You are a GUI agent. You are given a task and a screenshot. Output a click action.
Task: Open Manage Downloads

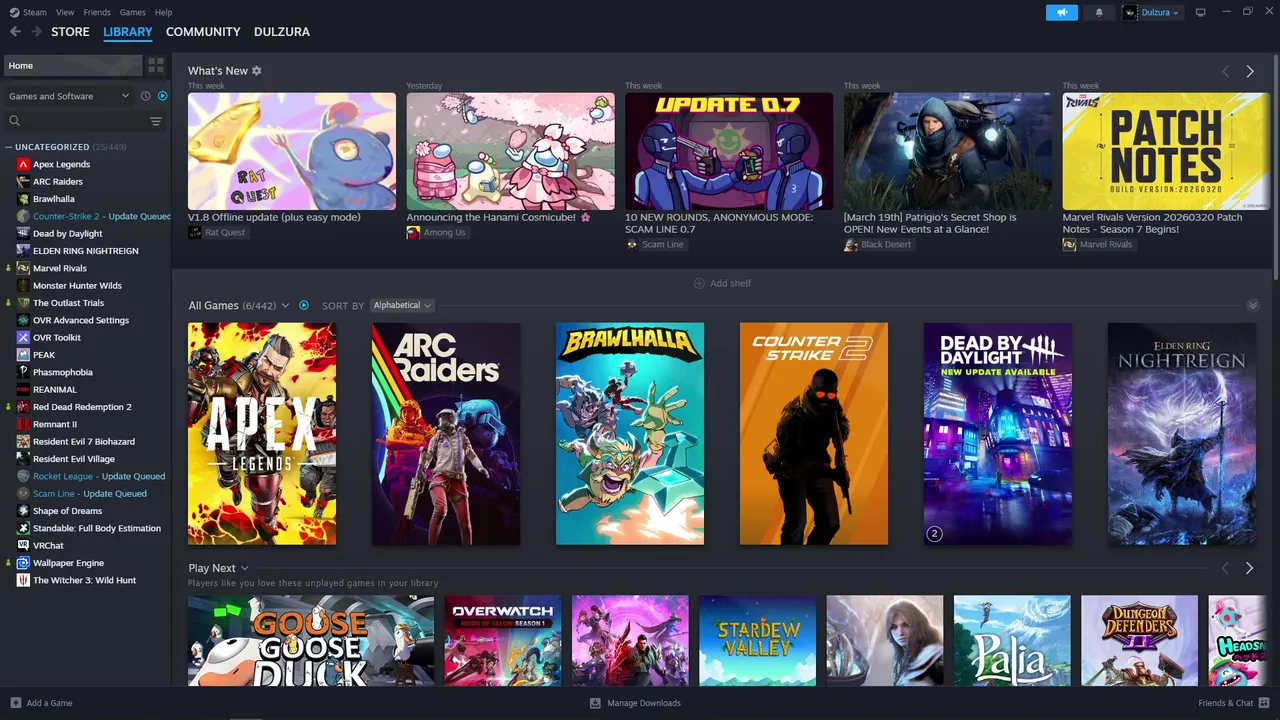(x=635, y=703)
